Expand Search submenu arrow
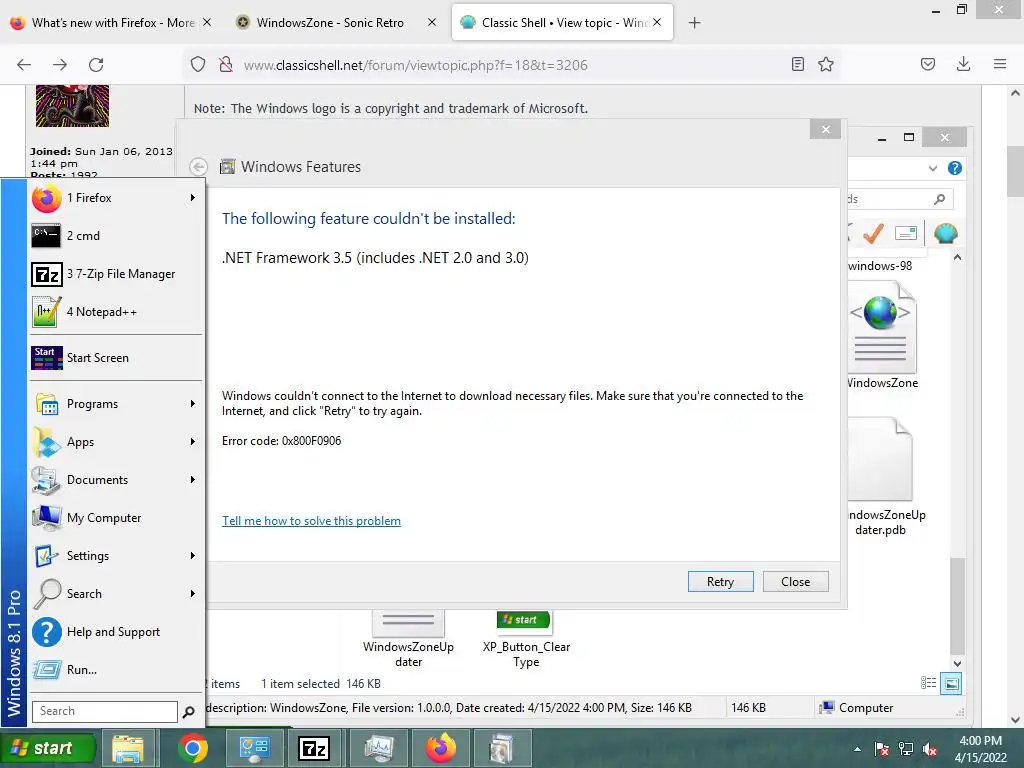The height and width of the screenshot is (768, 1024). (193, 594)
